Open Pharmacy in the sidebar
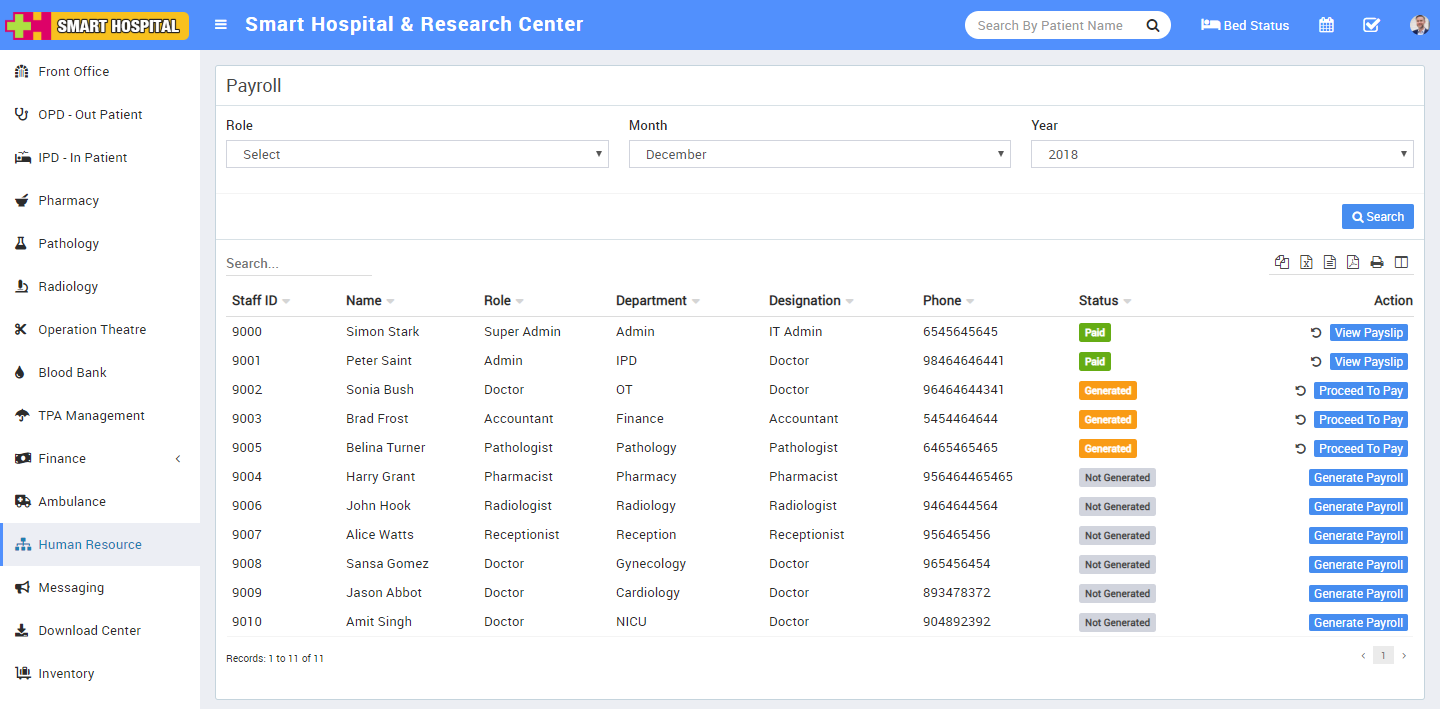The height and width of the screenshot is (709, 1440). tap(68, 200)
